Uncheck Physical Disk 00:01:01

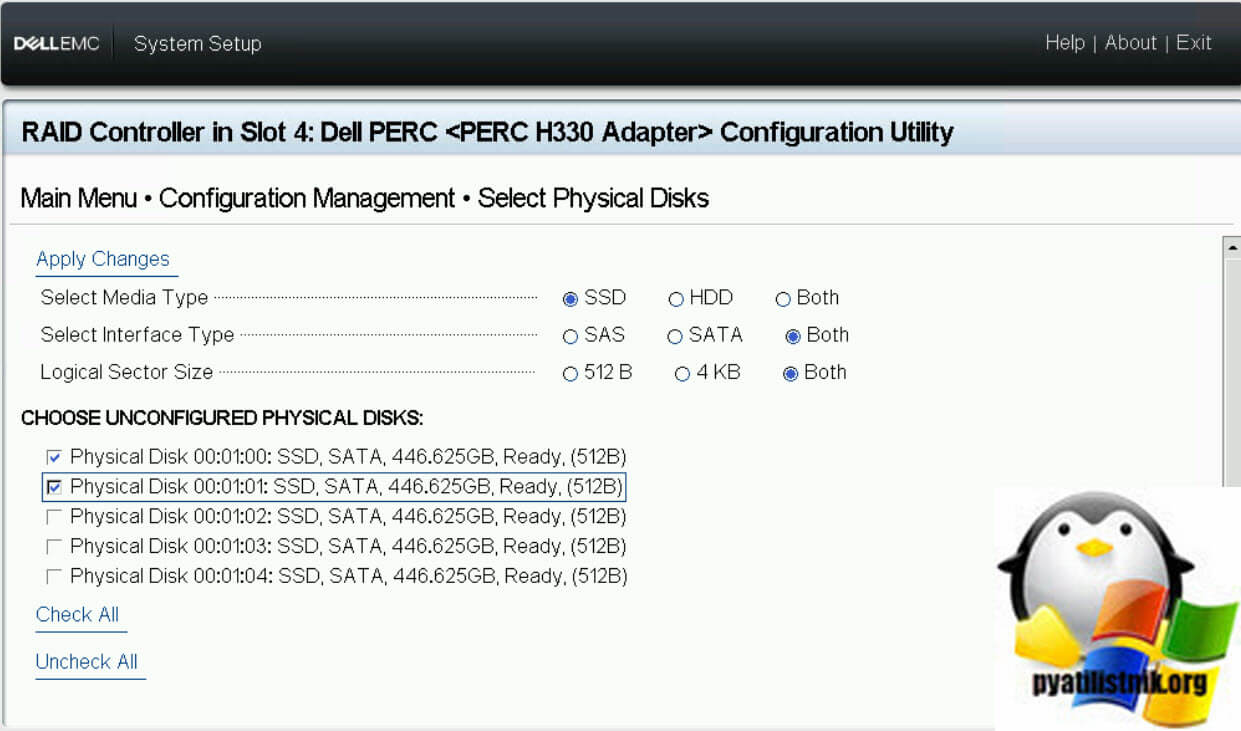click(x=57, y=486)
